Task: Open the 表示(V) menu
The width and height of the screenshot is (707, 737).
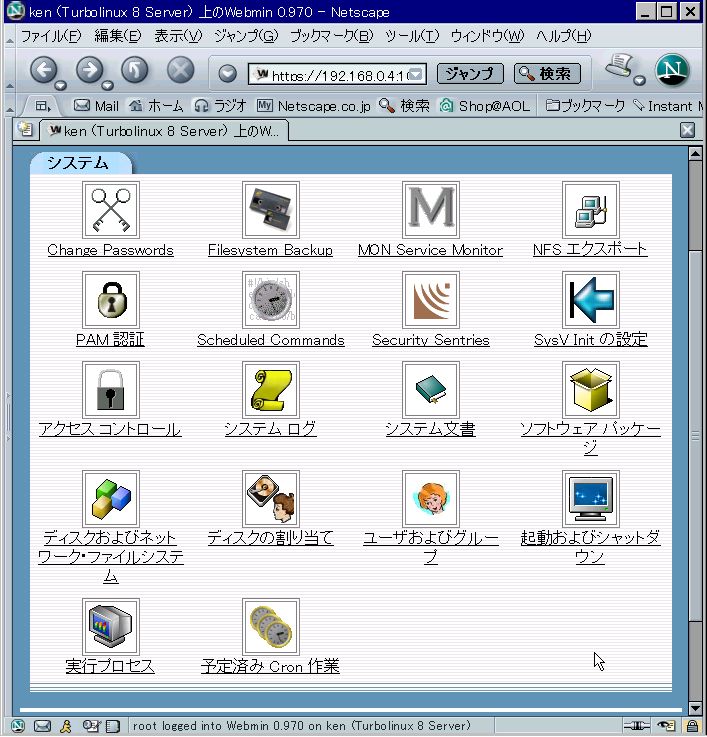Action: click(178, 36)
